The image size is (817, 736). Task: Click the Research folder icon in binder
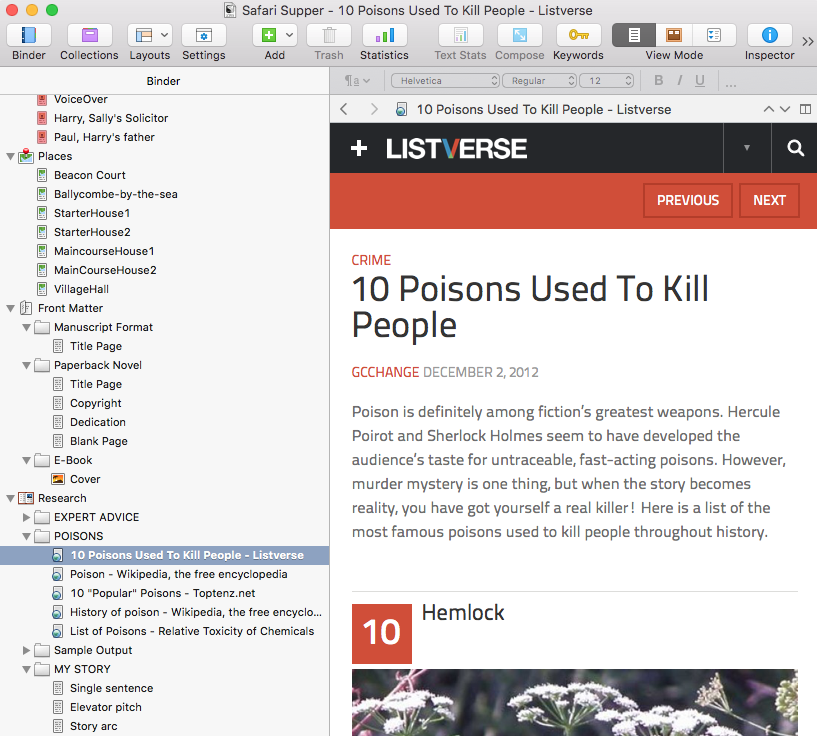26,498
